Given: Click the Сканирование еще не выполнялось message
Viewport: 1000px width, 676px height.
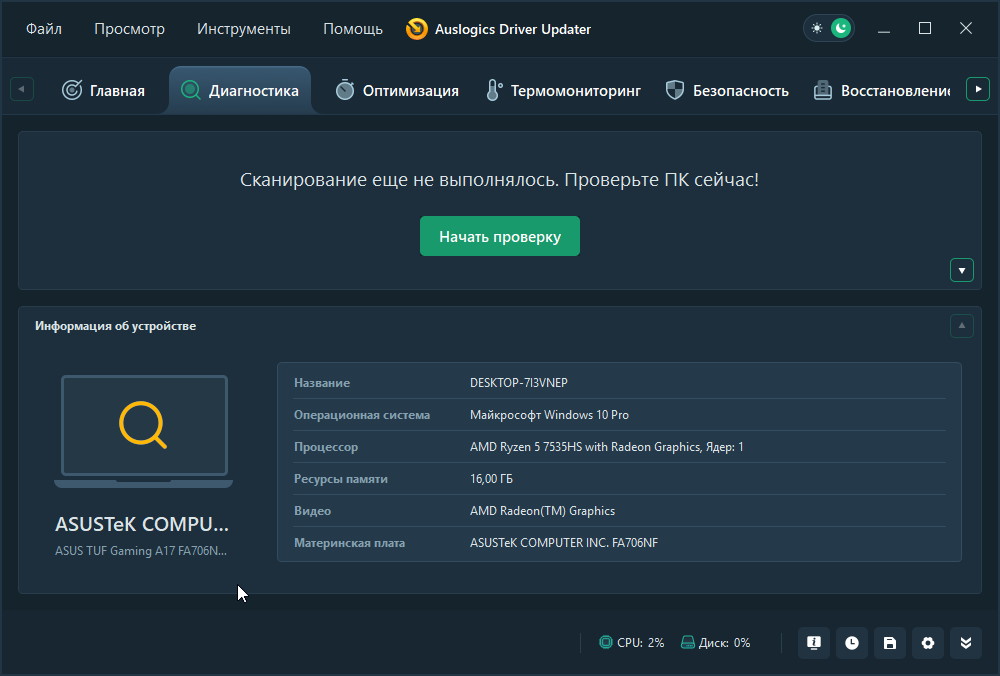Looking at the screenshot, I should [x=499, y=180].
